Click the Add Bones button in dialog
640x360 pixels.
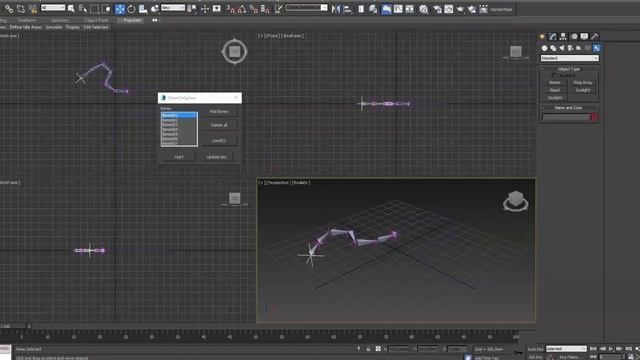pos(219,111)
